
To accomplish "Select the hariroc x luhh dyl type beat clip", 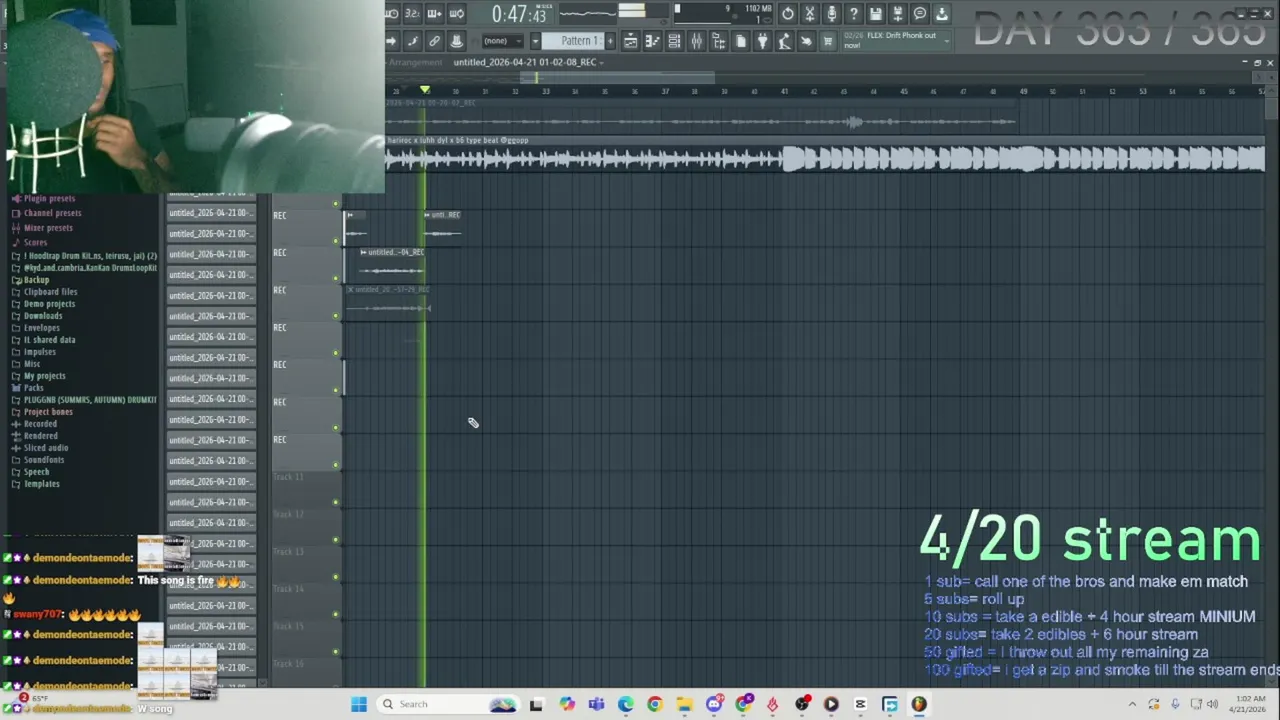I will pyautogui.click(x=825, y=153).
